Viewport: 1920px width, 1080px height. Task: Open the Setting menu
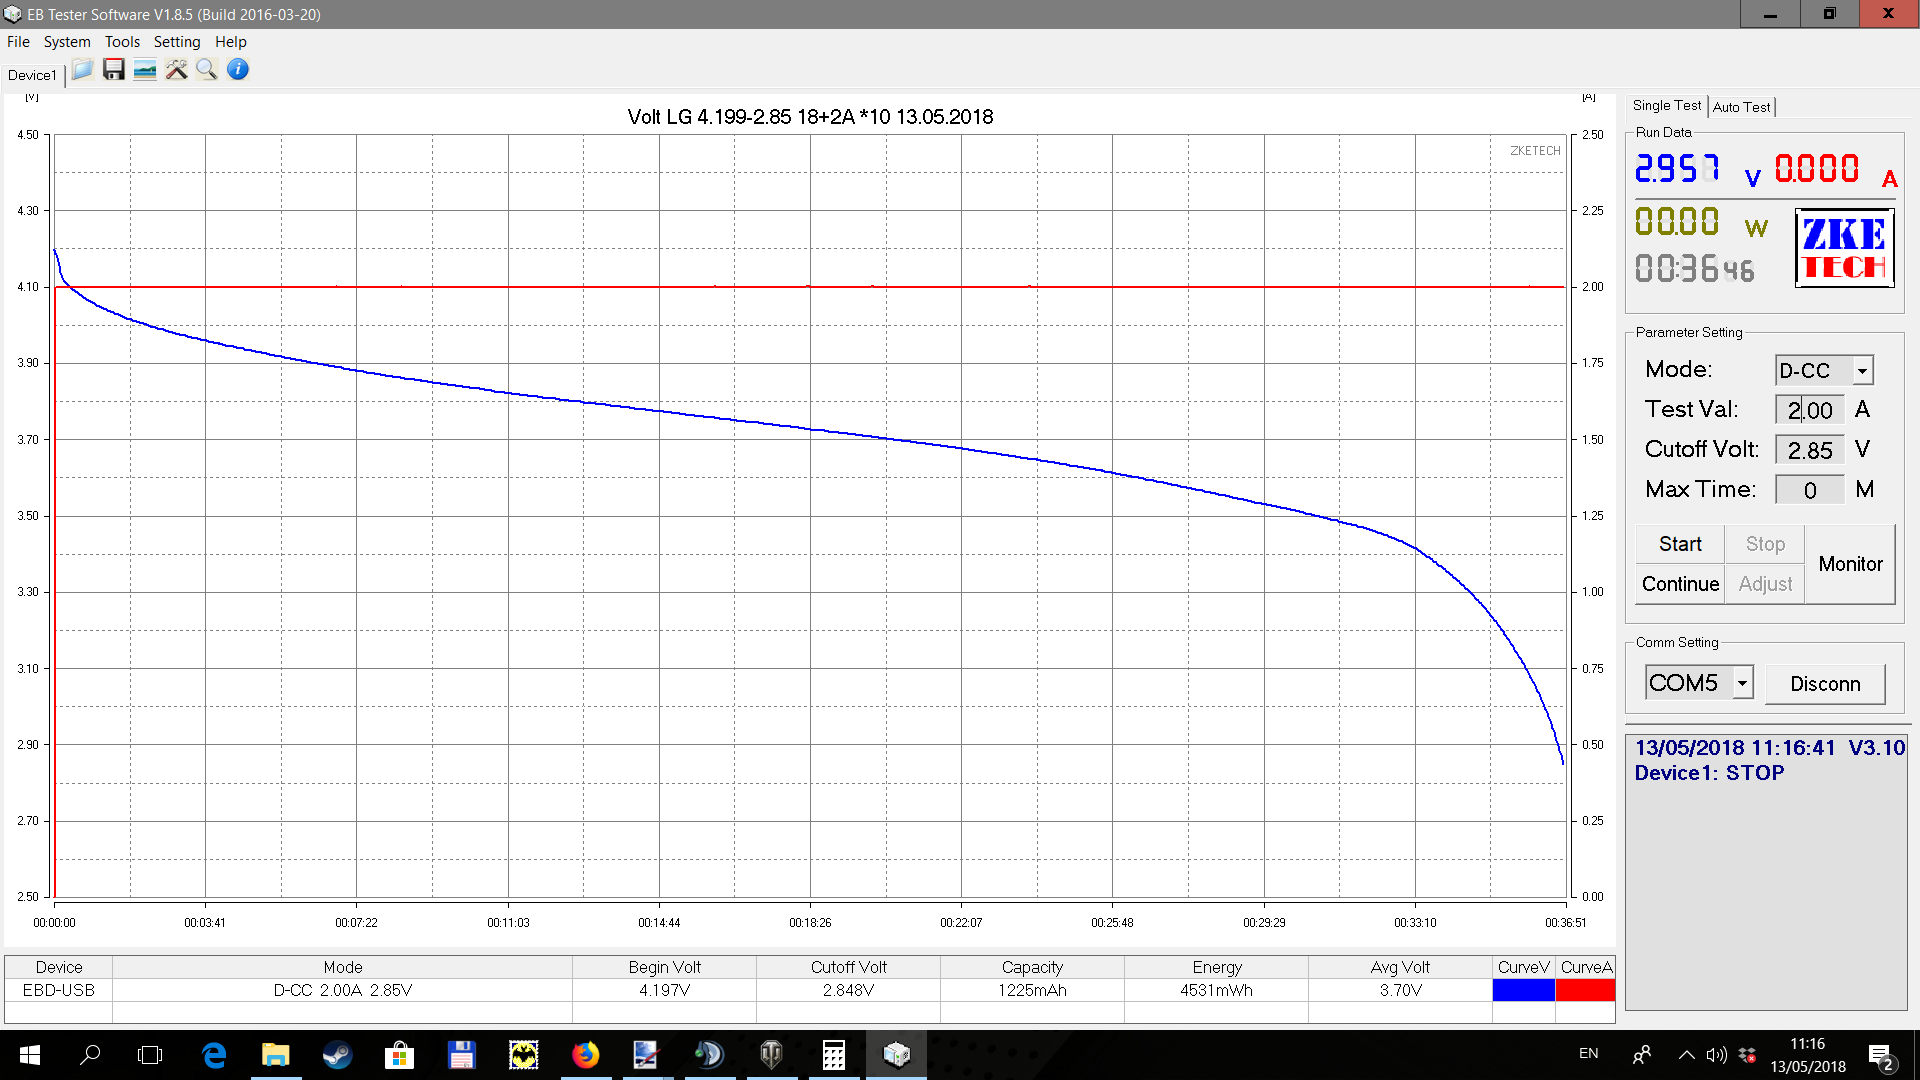pos(177,42)
